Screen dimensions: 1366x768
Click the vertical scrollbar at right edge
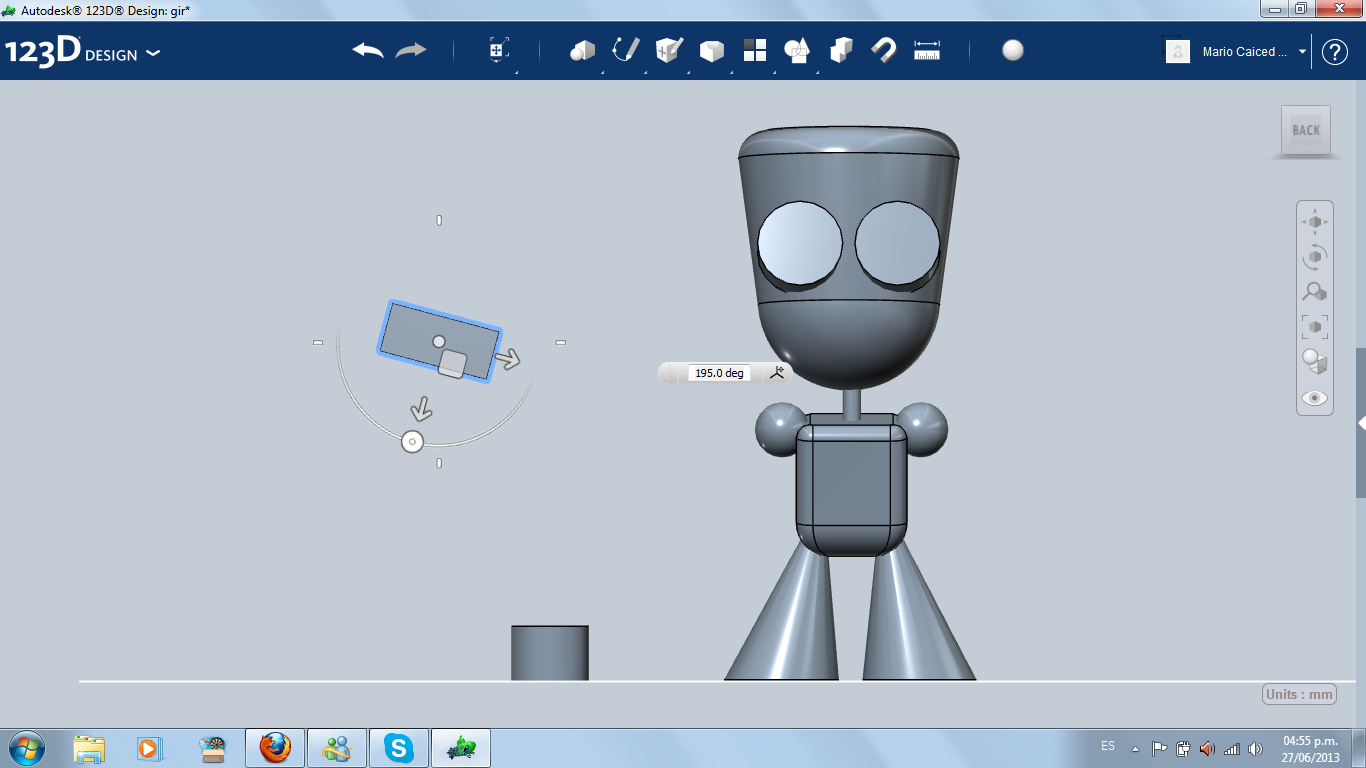pyautogui.click(x=1361, y=422)
